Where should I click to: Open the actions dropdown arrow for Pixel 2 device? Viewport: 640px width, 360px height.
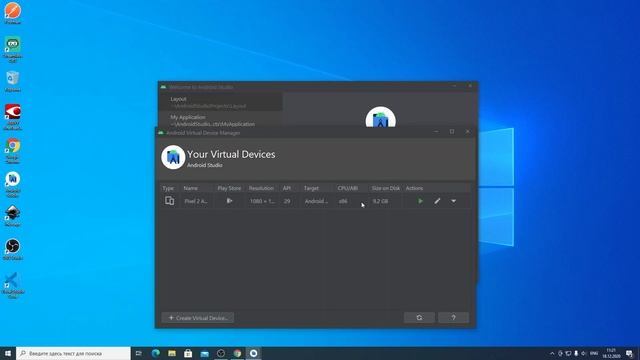click(453, 201)
